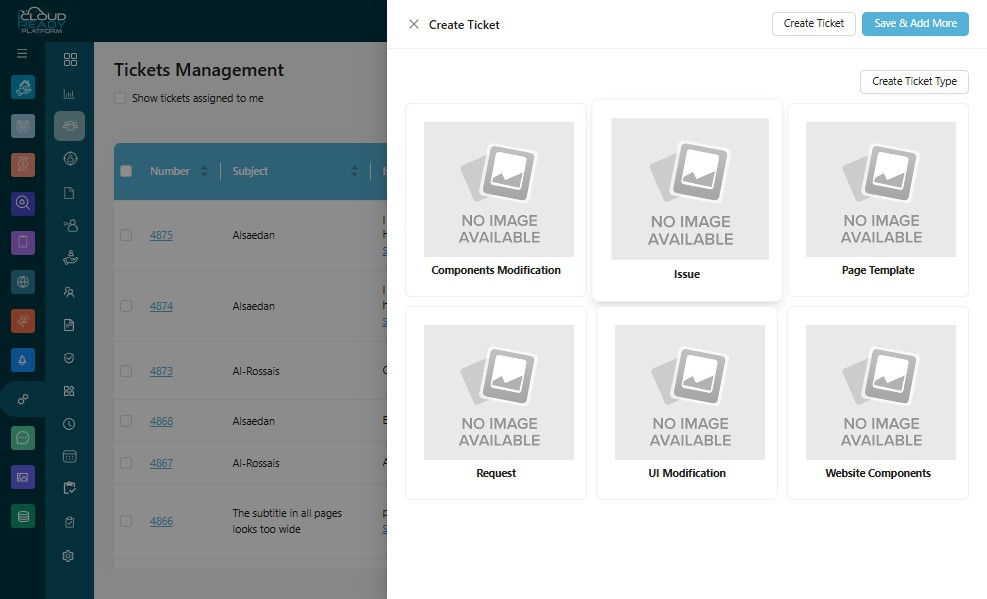Open the shield check icon in the submenu
987x599 pixels.
click(x=69, y=358)
